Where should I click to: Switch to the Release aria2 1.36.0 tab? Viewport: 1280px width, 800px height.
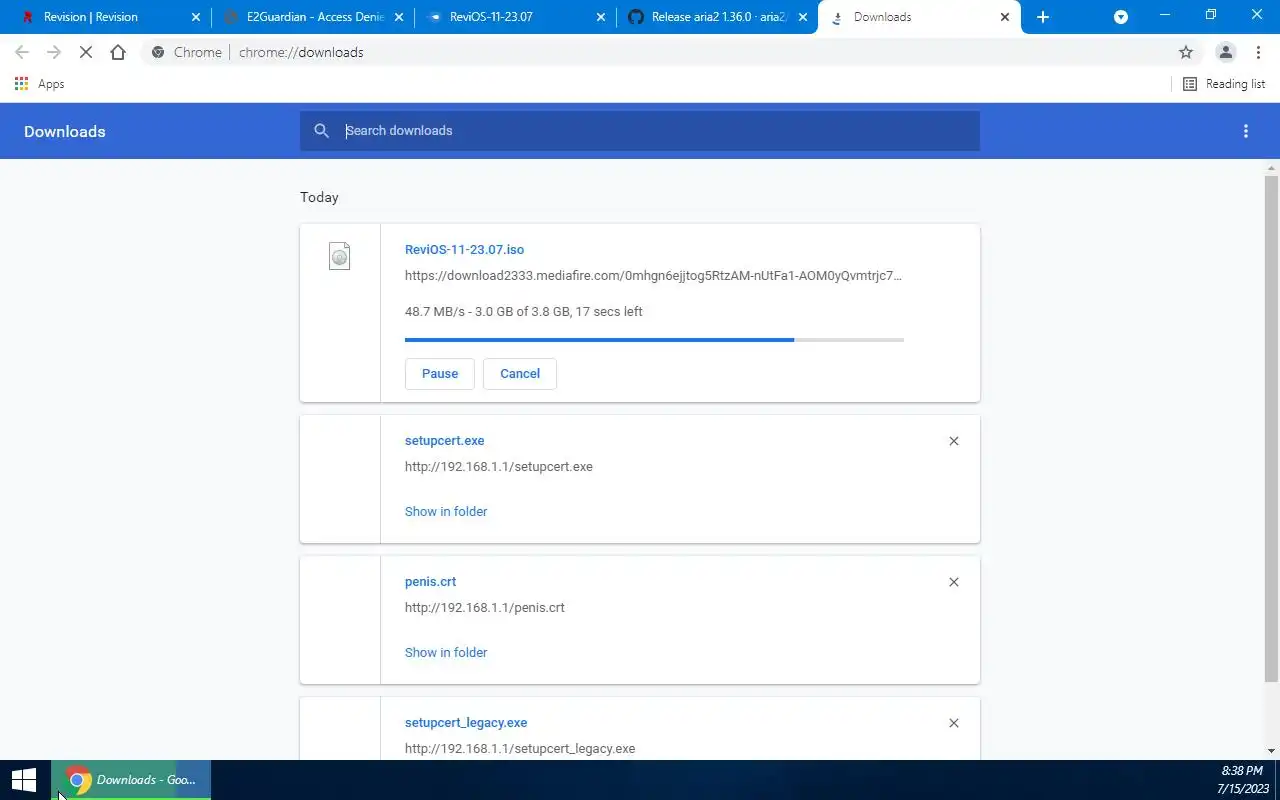tap(717, 17)
